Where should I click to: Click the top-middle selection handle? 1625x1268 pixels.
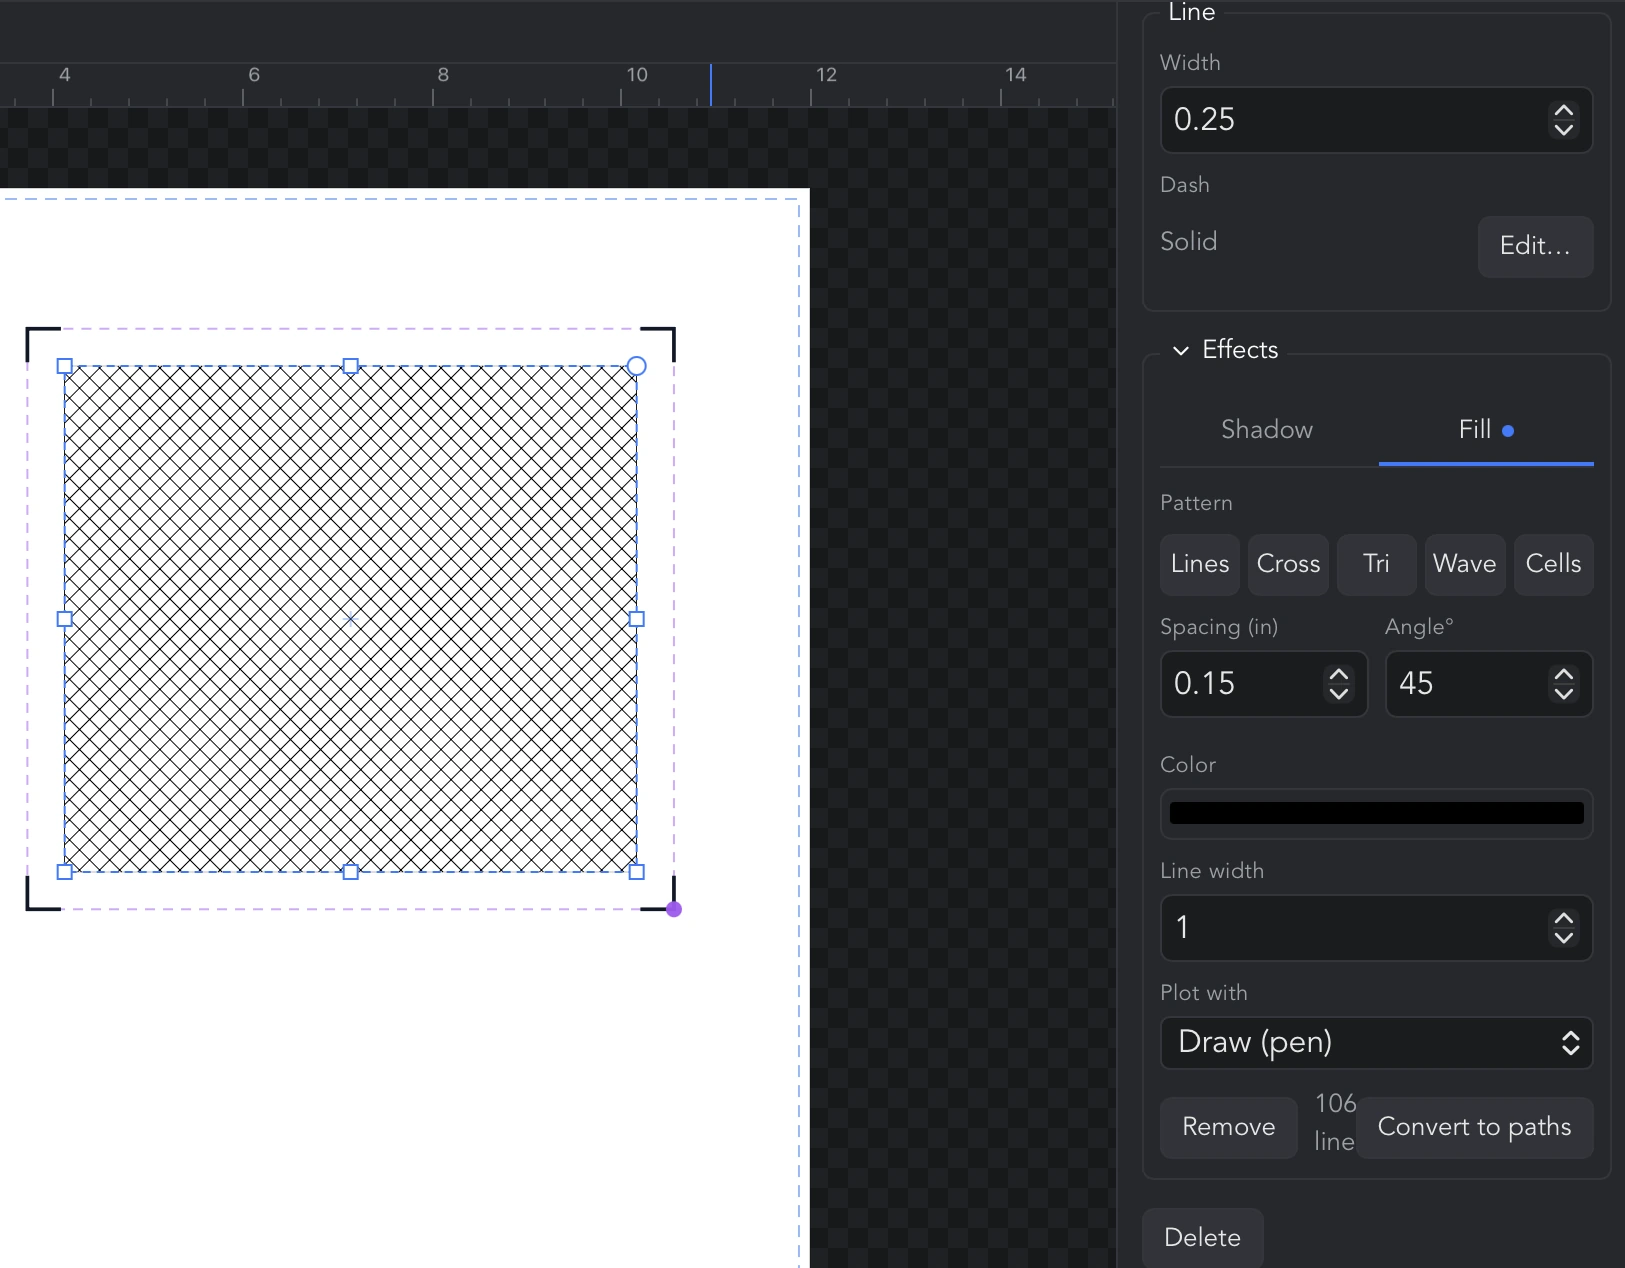pos(351,366)
